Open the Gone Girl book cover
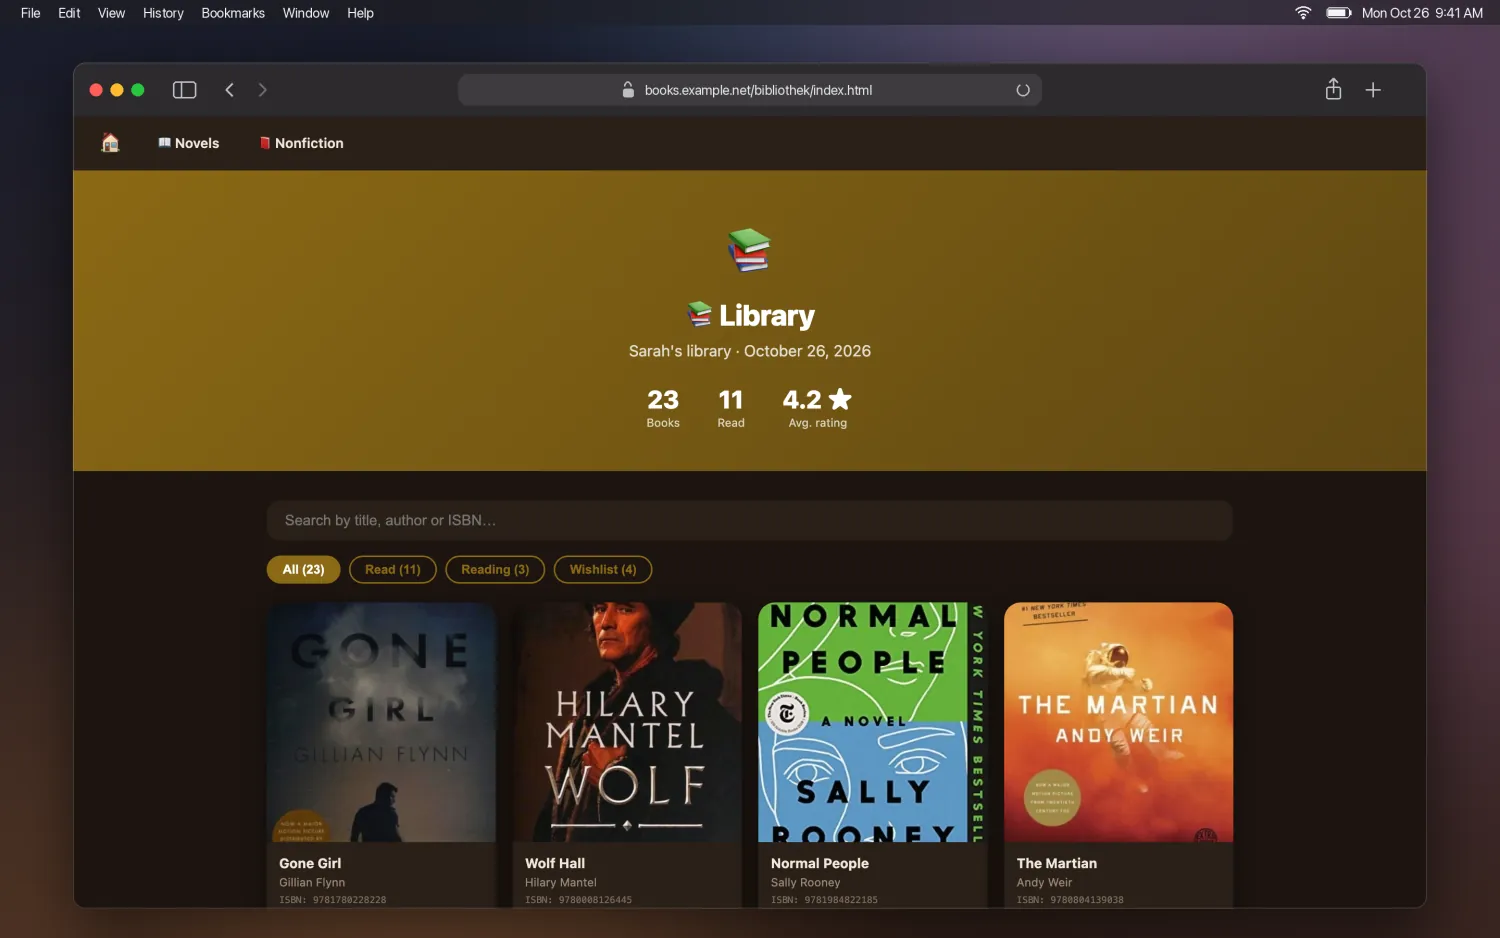1500x938 pixels. pos(381,722)
